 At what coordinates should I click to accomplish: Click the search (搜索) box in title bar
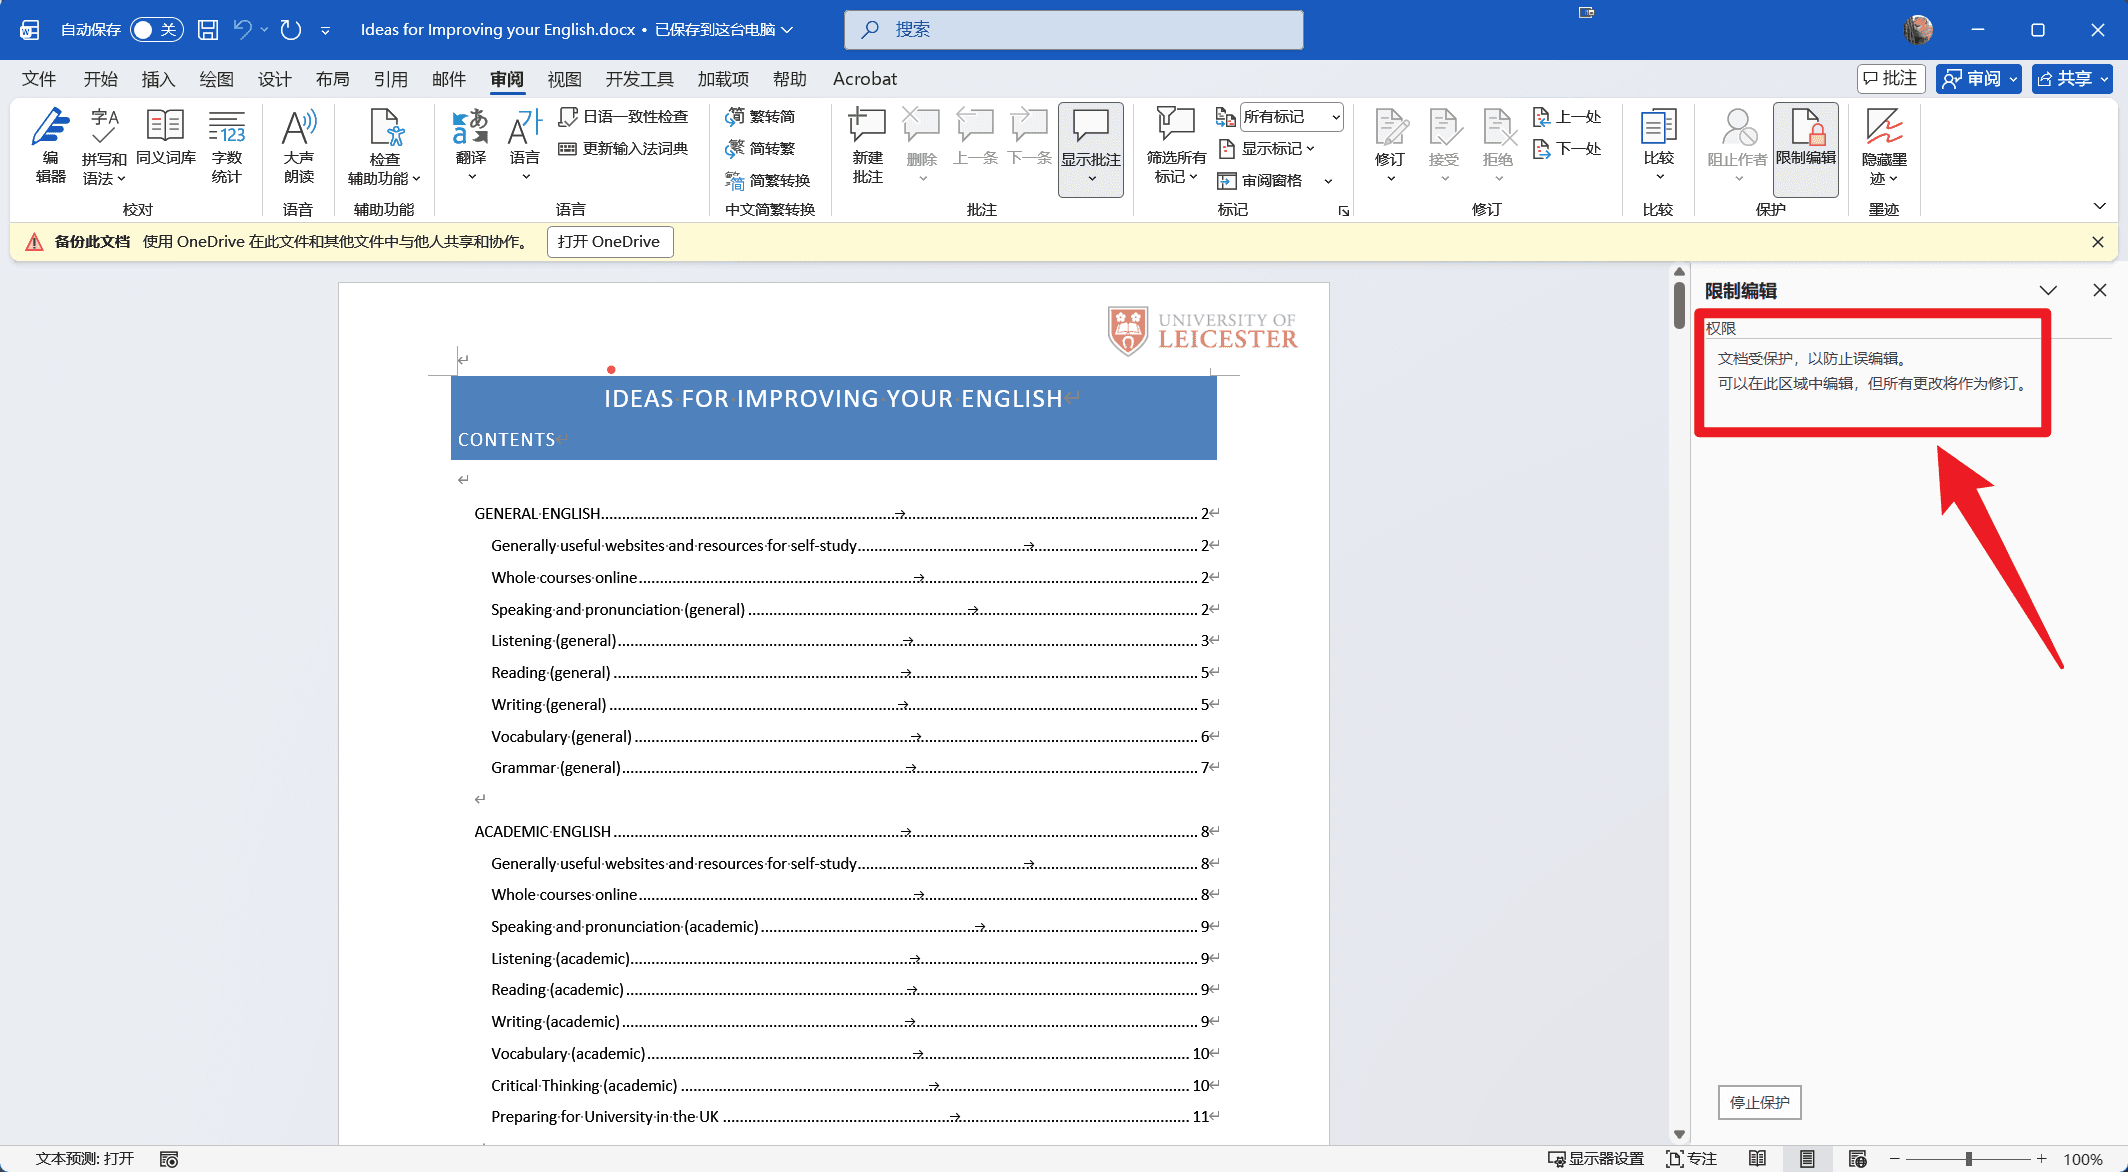1073,30
